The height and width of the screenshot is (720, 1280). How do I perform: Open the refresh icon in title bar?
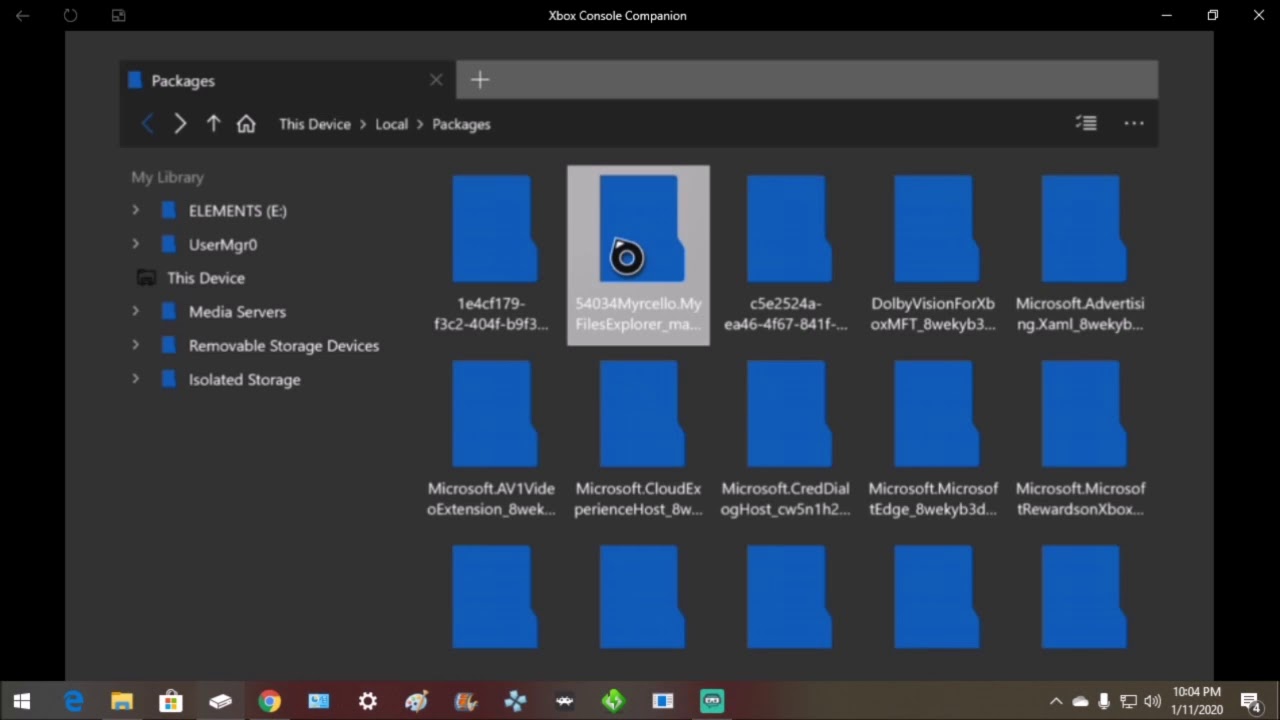point(69,15)
